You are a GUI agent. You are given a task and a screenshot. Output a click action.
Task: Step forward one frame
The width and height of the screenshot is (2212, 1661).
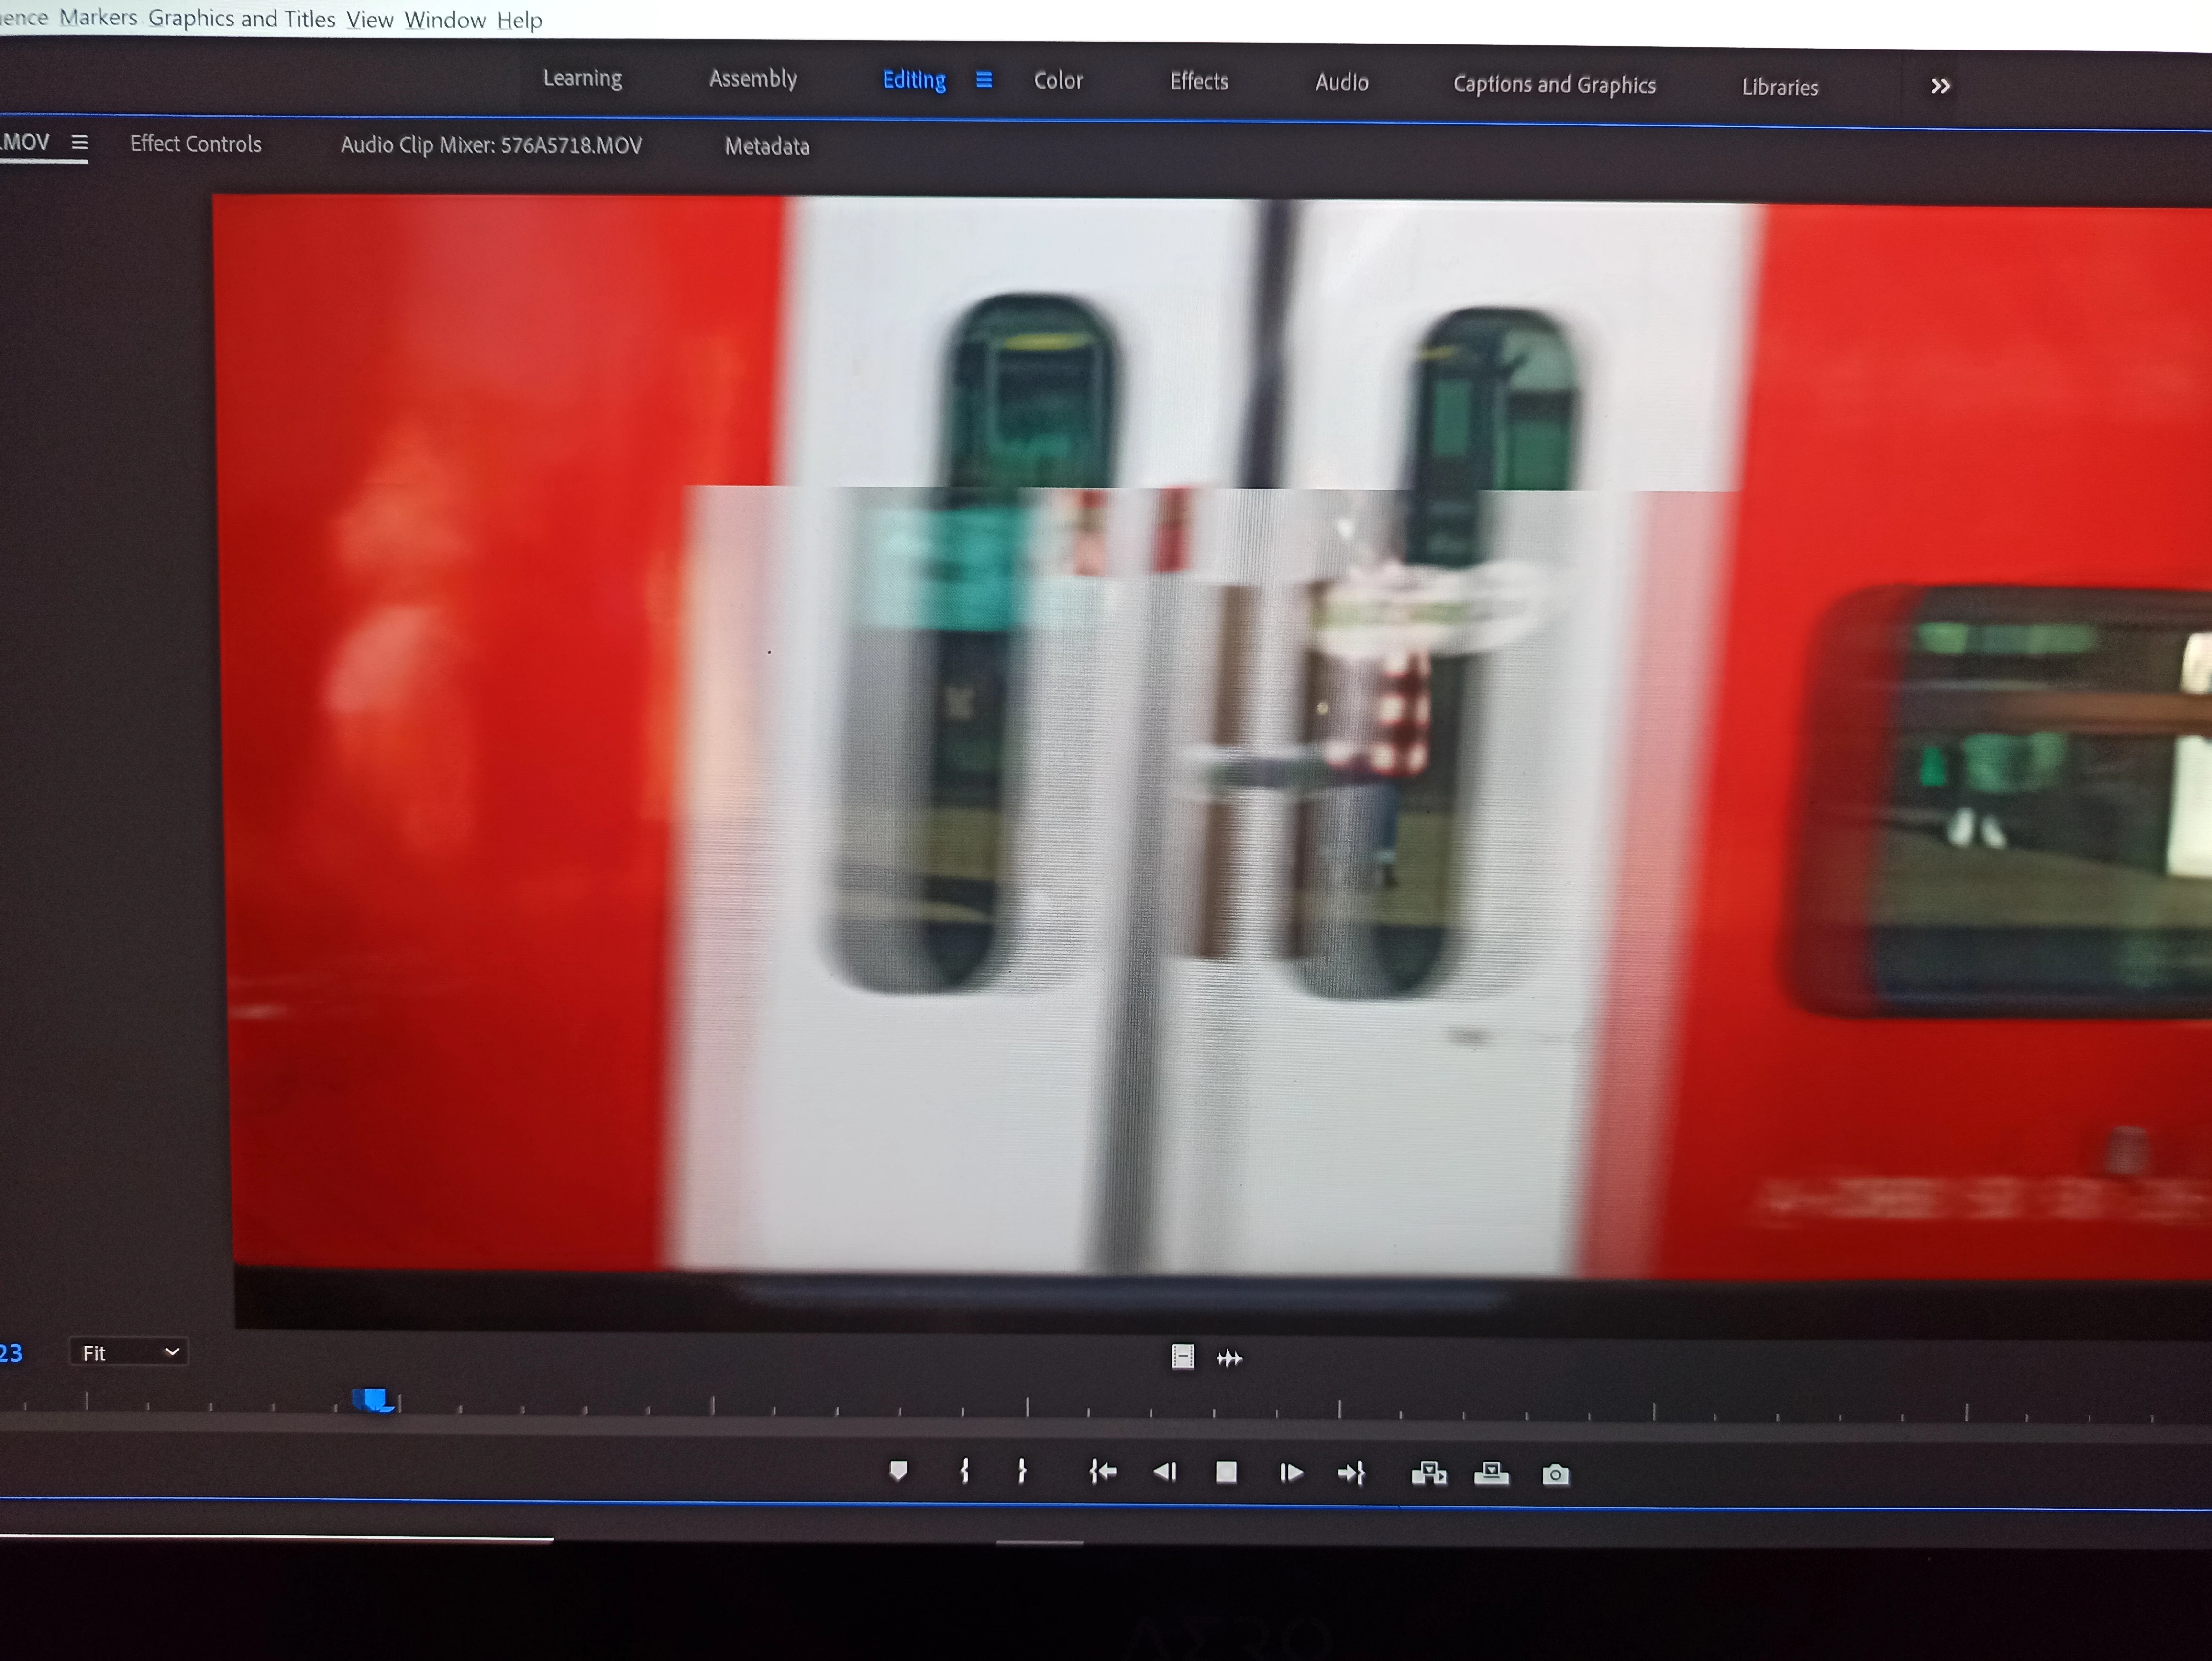click(1290, 1473)
